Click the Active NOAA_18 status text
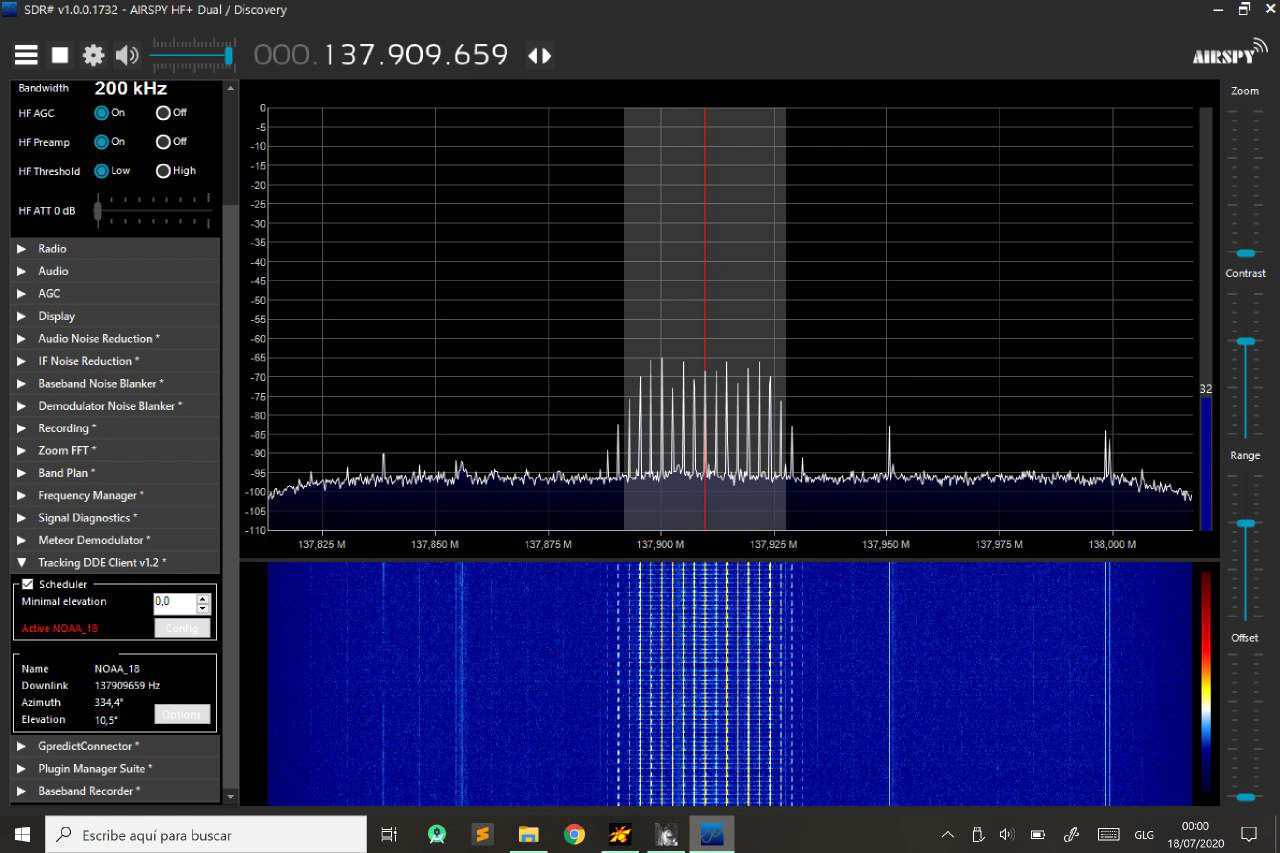 pos(60,628)
